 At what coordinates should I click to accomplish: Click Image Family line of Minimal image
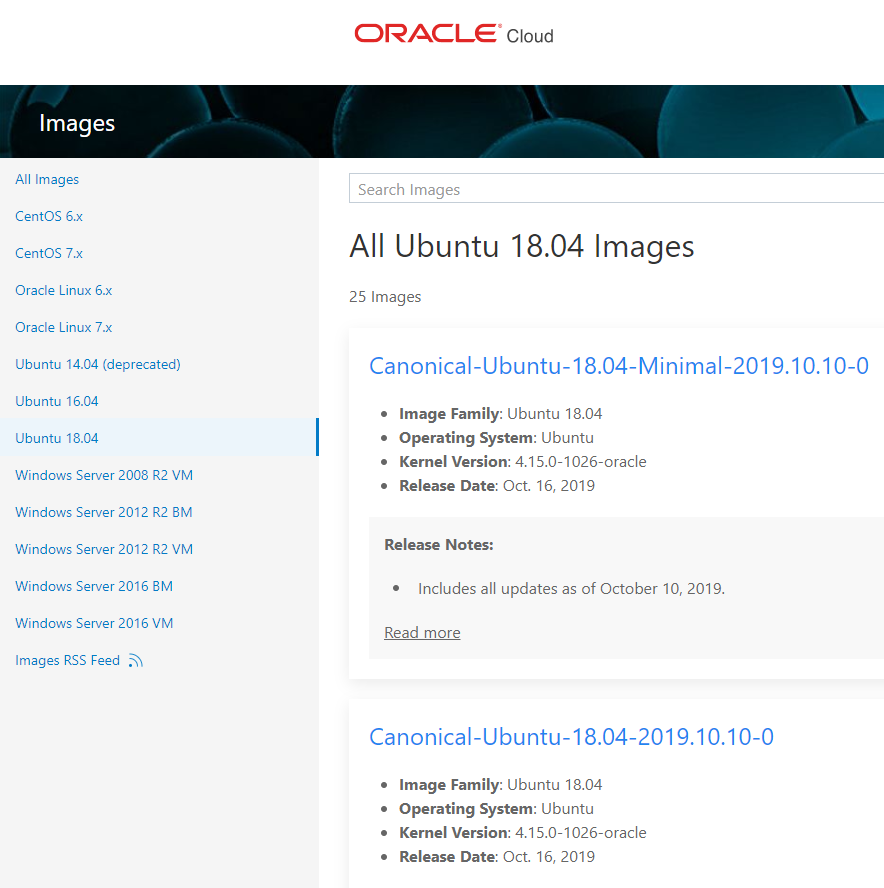(501, 414)
